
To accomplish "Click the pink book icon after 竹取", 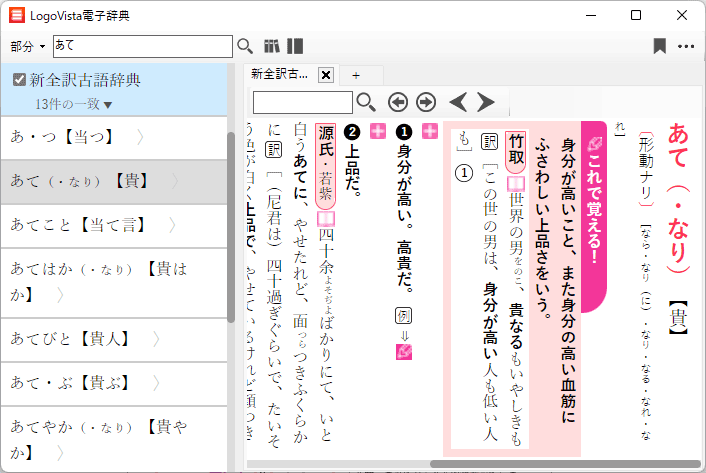I will click(x=516, y=184).
